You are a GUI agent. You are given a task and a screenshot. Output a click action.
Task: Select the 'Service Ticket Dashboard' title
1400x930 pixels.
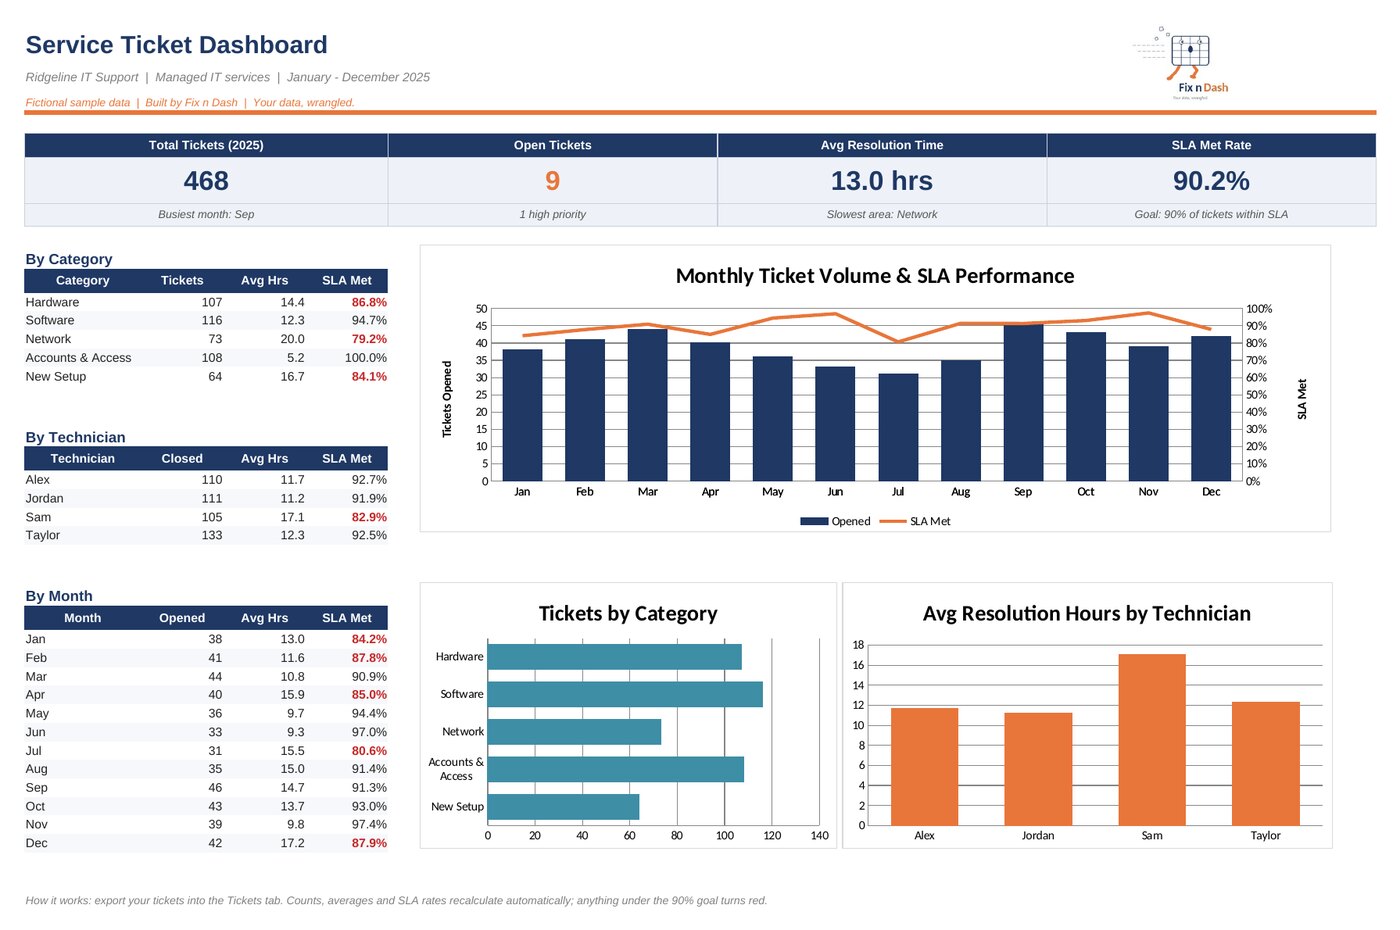pos(176,45)
